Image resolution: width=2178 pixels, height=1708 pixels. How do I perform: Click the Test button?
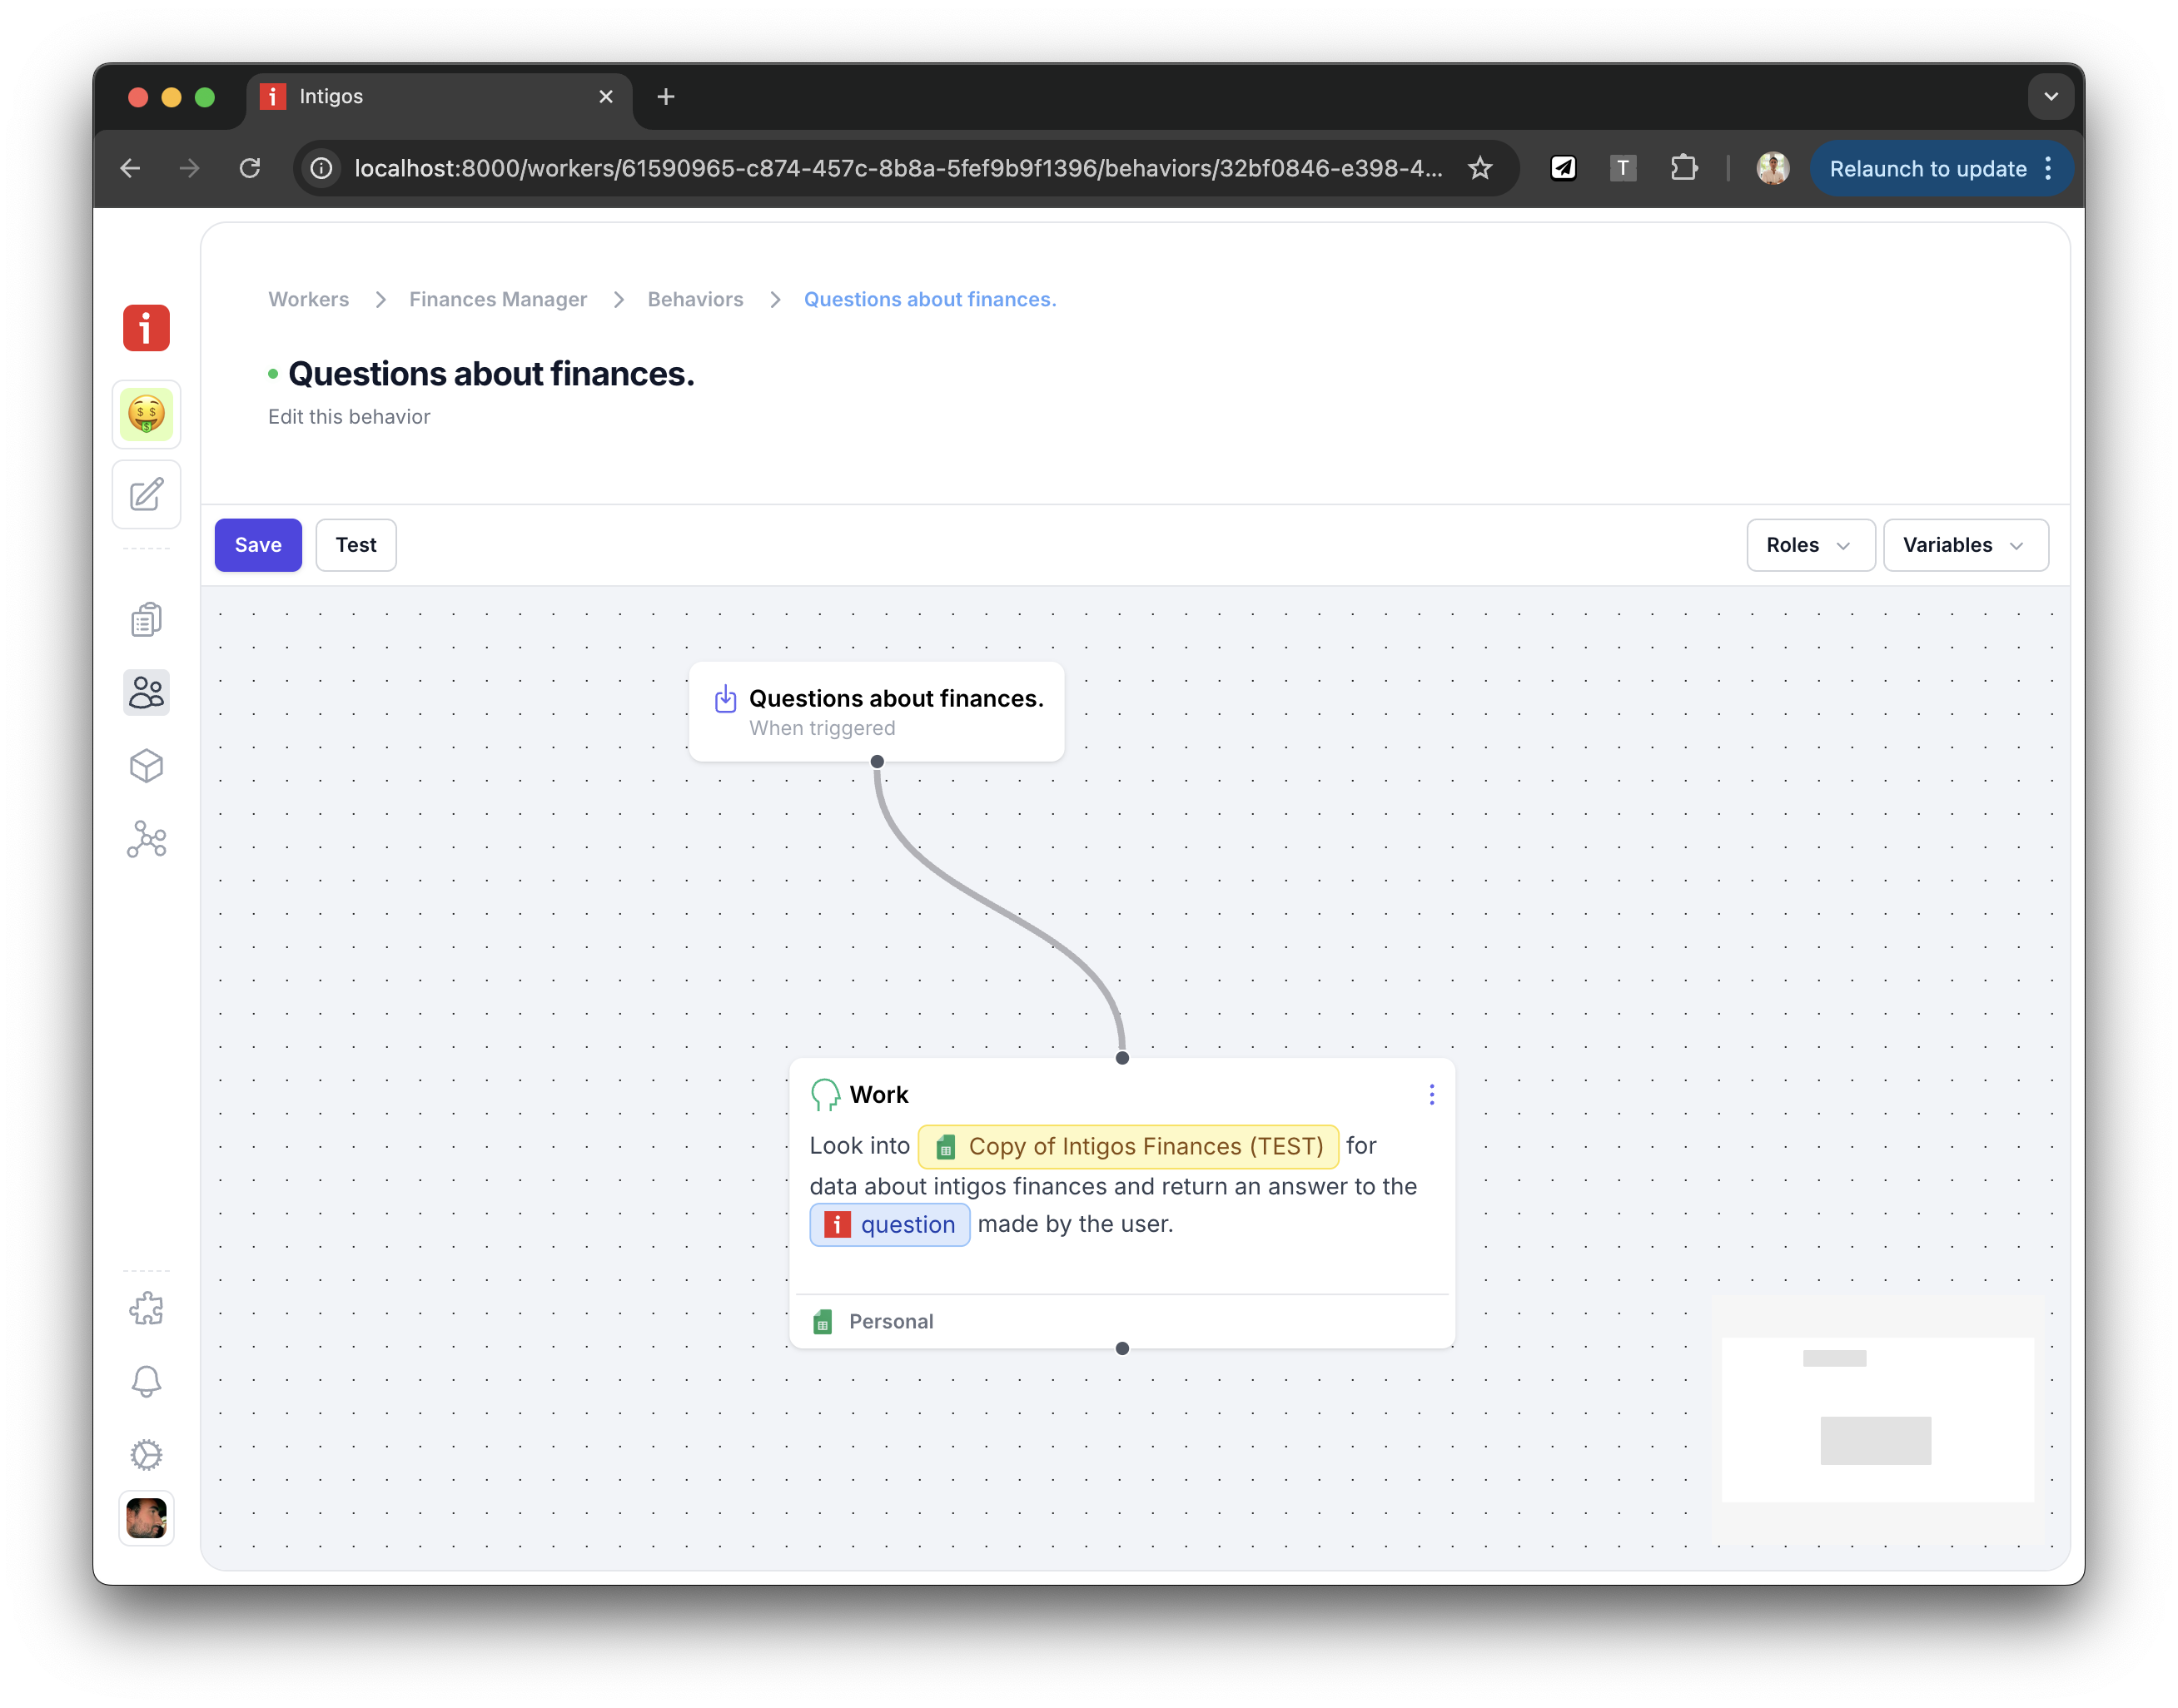[356, 545]
